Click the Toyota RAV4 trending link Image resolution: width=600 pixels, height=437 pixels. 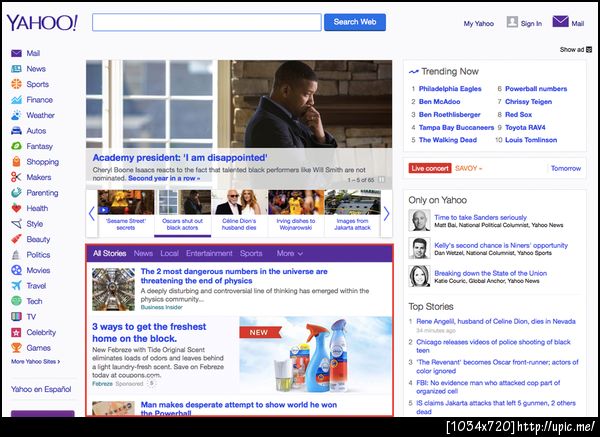click(x=525, y=127)
